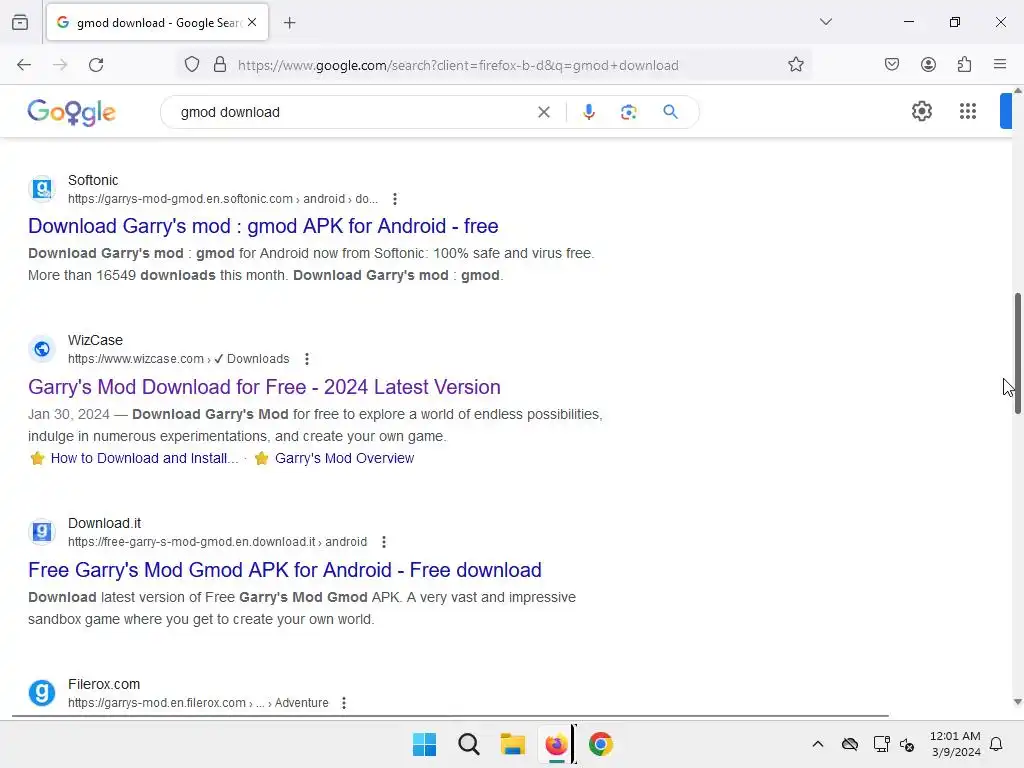Image resolution: width=1024 pixels, height=768 pixels.
Task: Click the Softonic site favicon
Action: tap(42, 189)
